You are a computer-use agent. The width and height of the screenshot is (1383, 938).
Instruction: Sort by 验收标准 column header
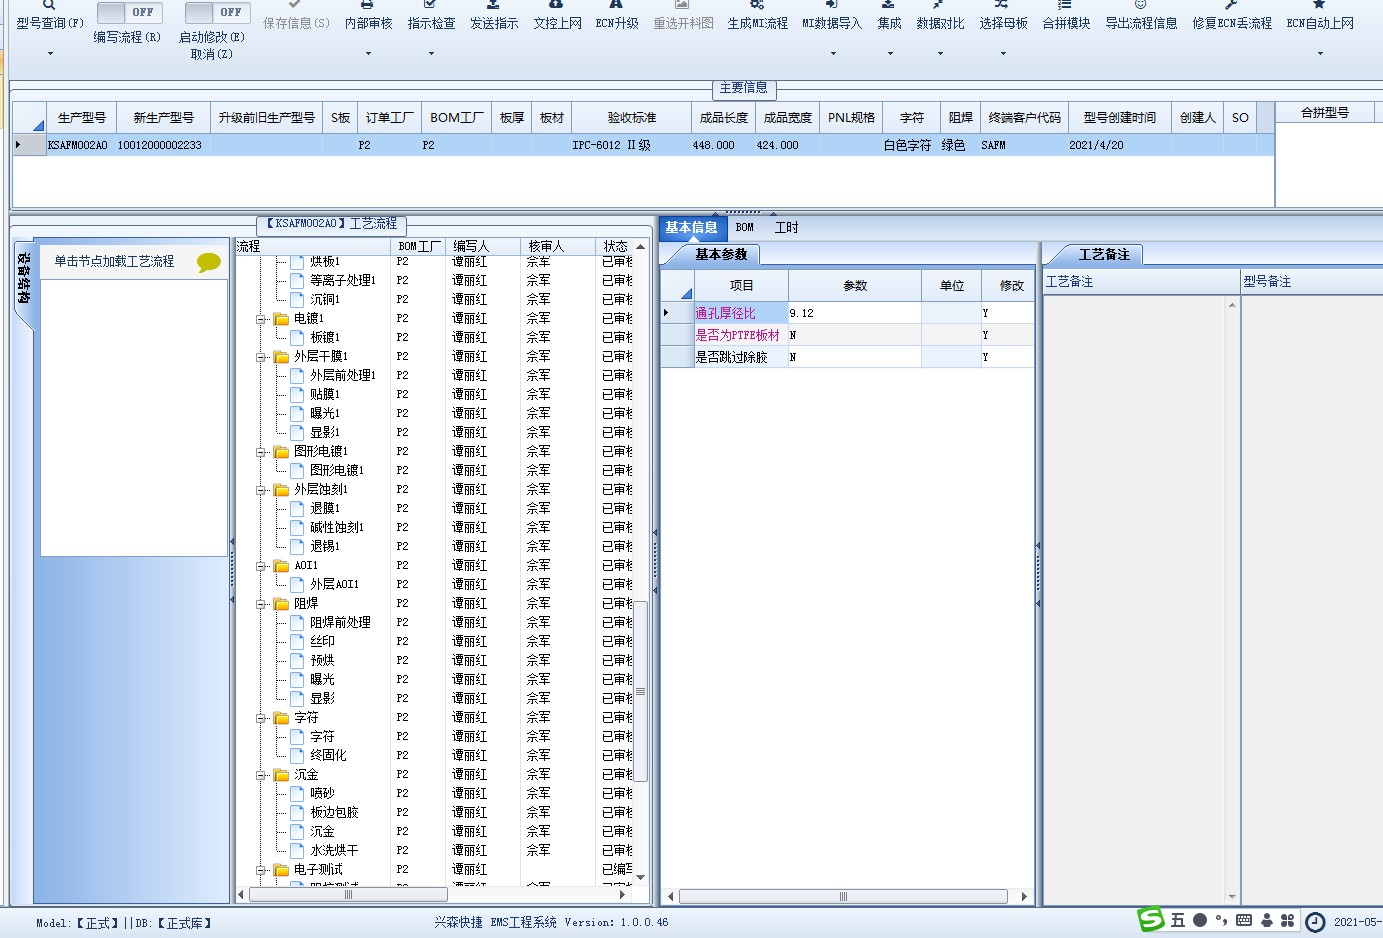pos(631,117)
